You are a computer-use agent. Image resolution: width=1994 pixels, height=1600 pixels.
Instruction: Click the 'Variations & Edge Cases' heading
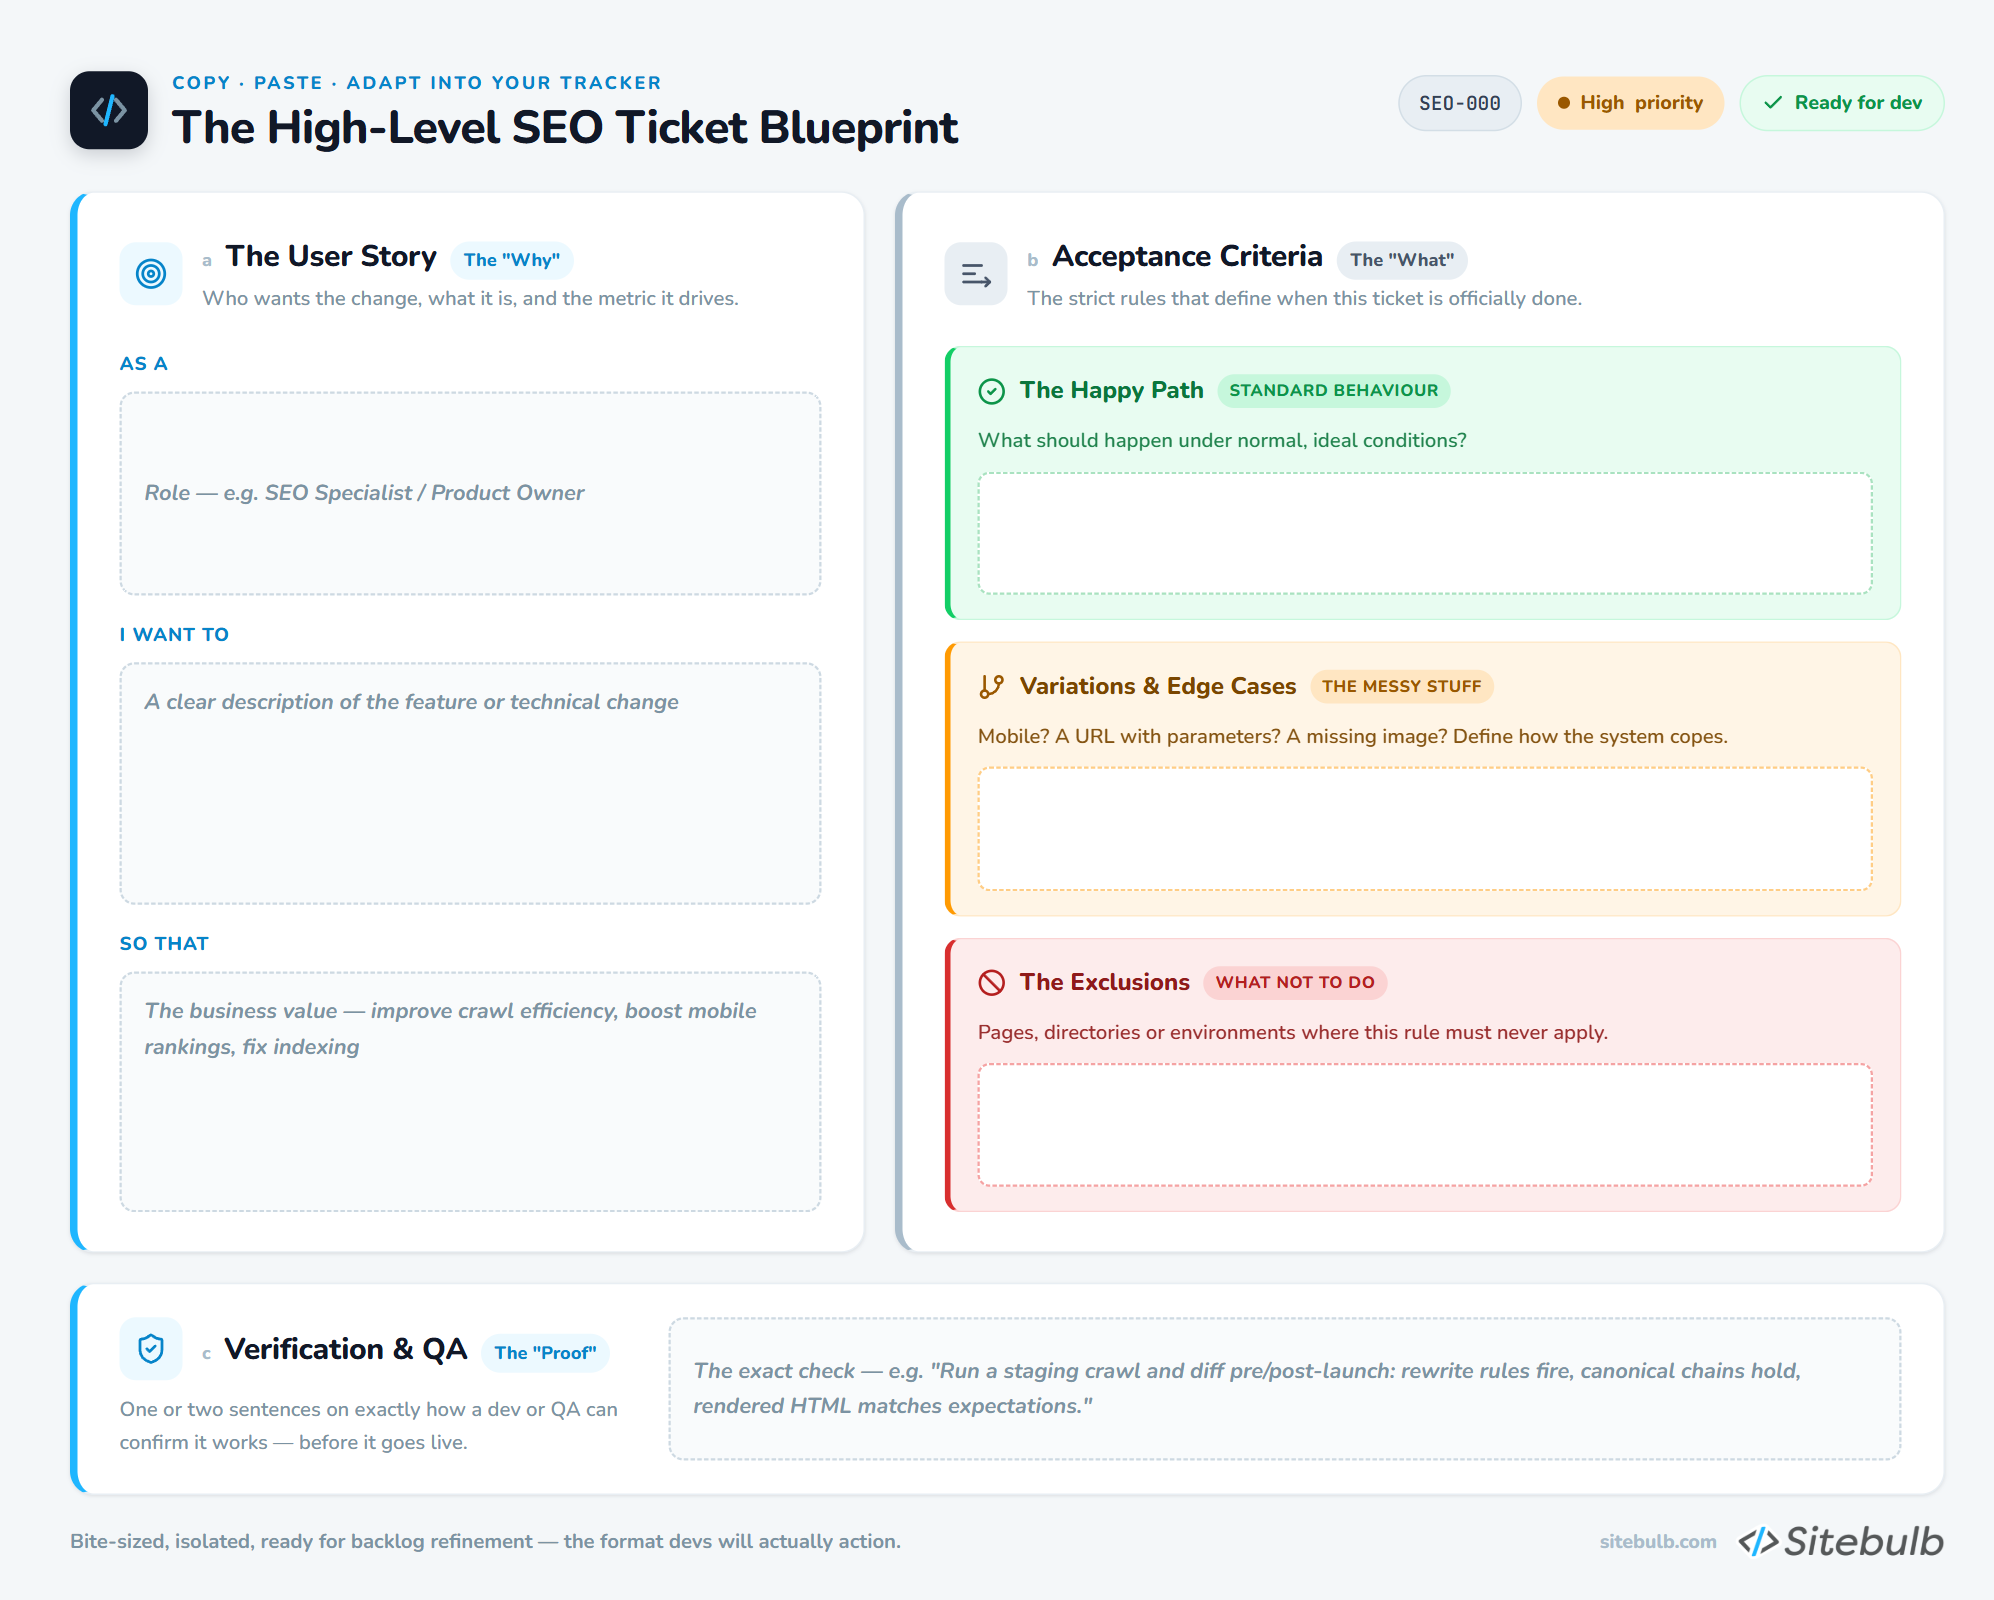click(1158, 686)
